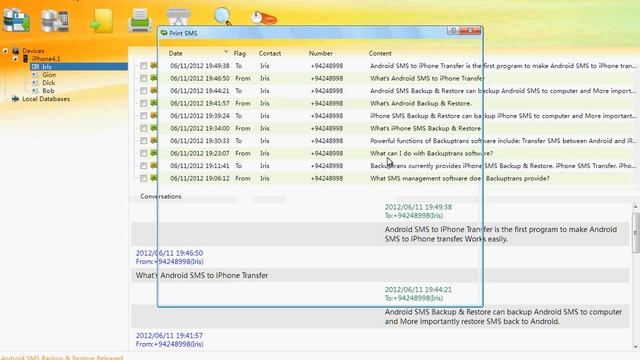The height and width of the screenshot is (360, 640).
Task: Sort messages by Number column header
Action: pos(320,53)
